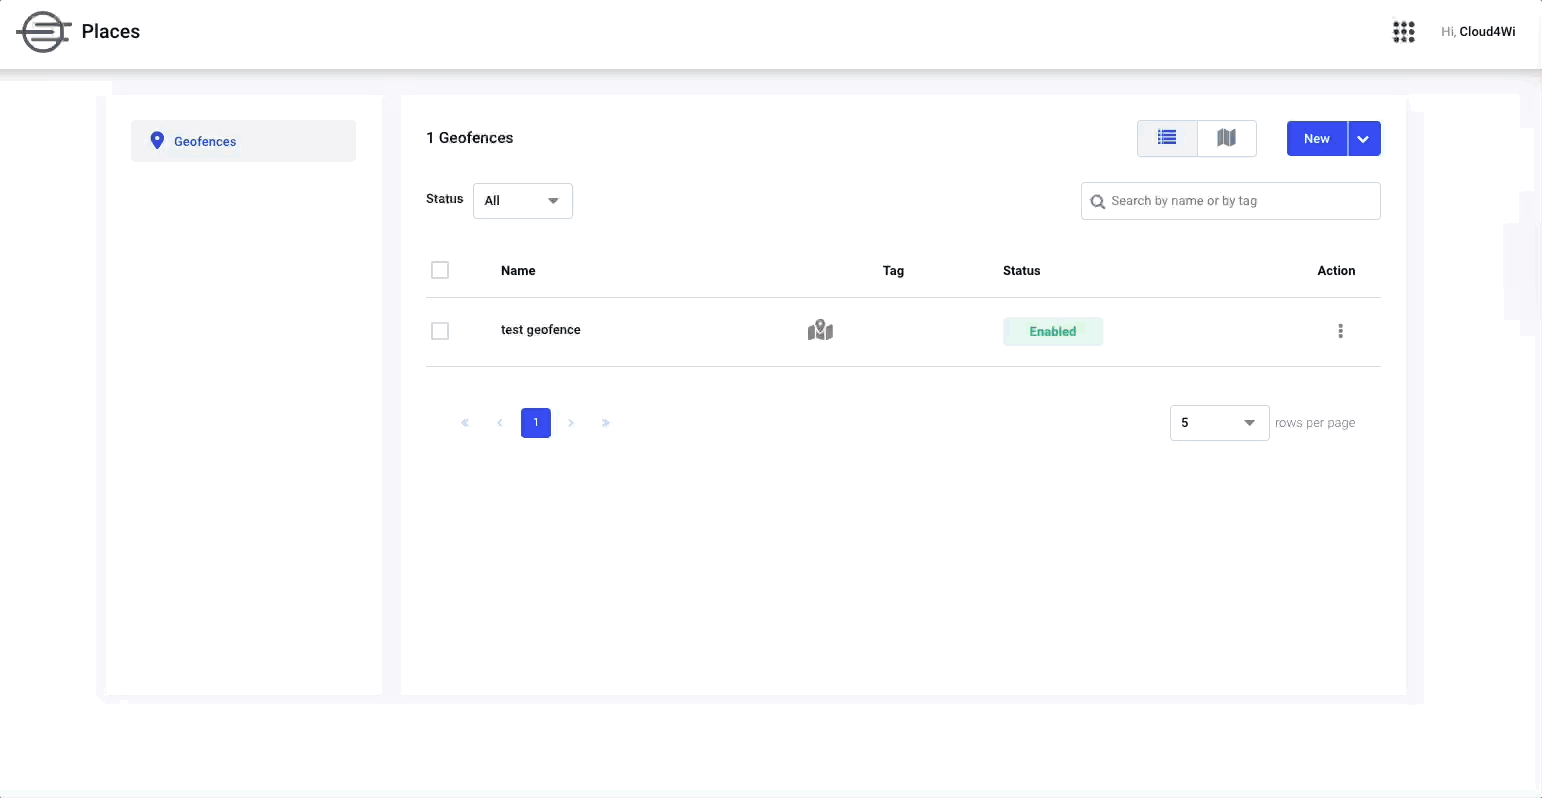Open the Status filter dropdown
Screen dimensions: 1542x798
523,201
